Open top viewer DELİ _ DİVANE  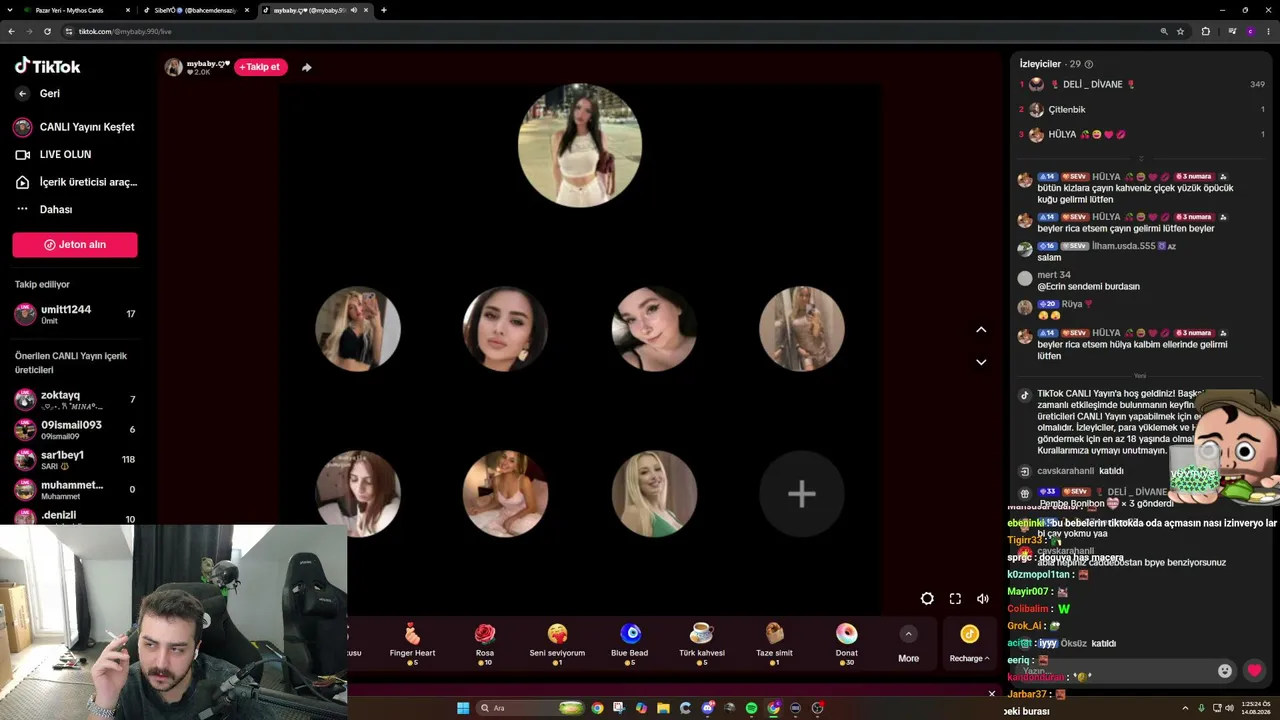(x=1142, y=85)
